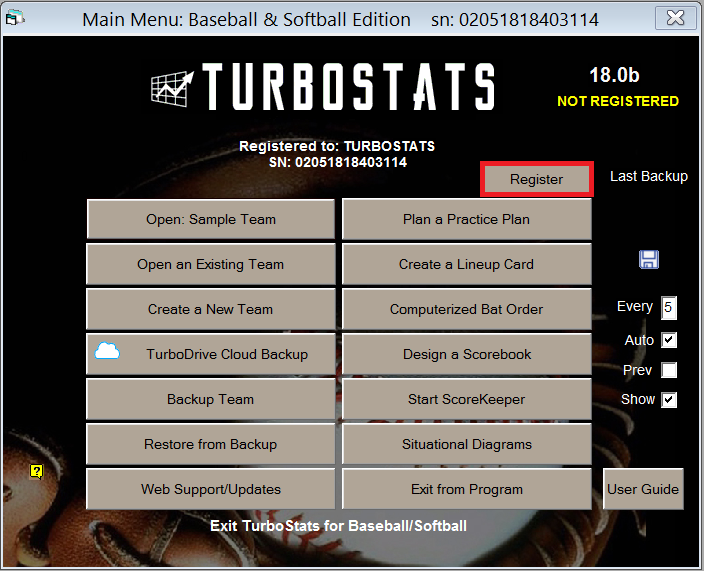Enable the Prev checkbox
704x571 pixels.
point(669,370)
